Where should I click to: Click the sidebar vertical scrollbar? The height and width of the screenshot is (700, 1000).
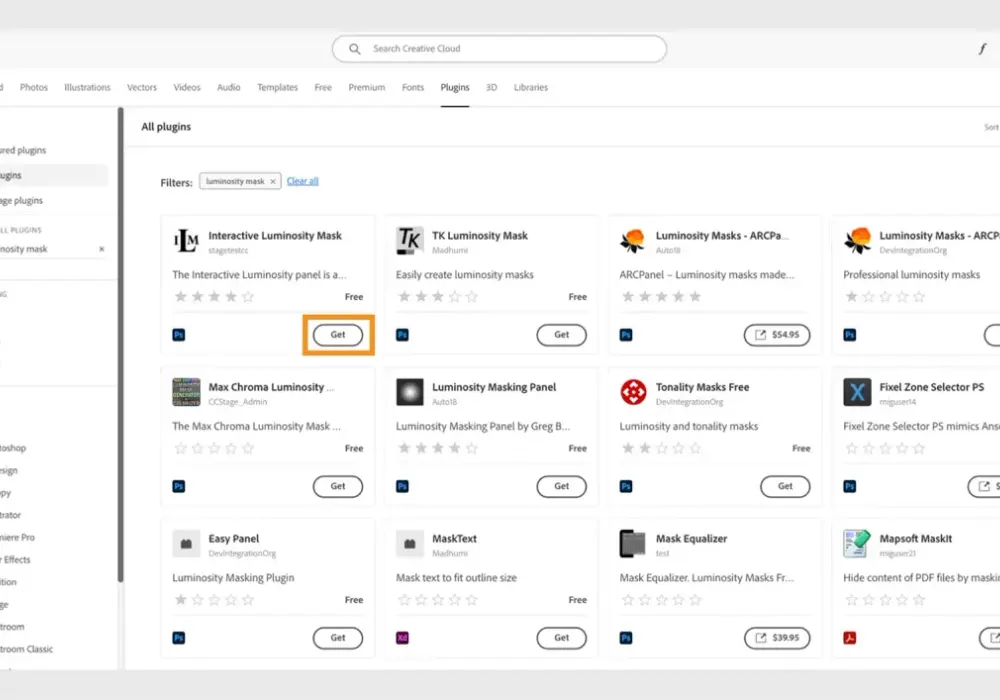121,344
